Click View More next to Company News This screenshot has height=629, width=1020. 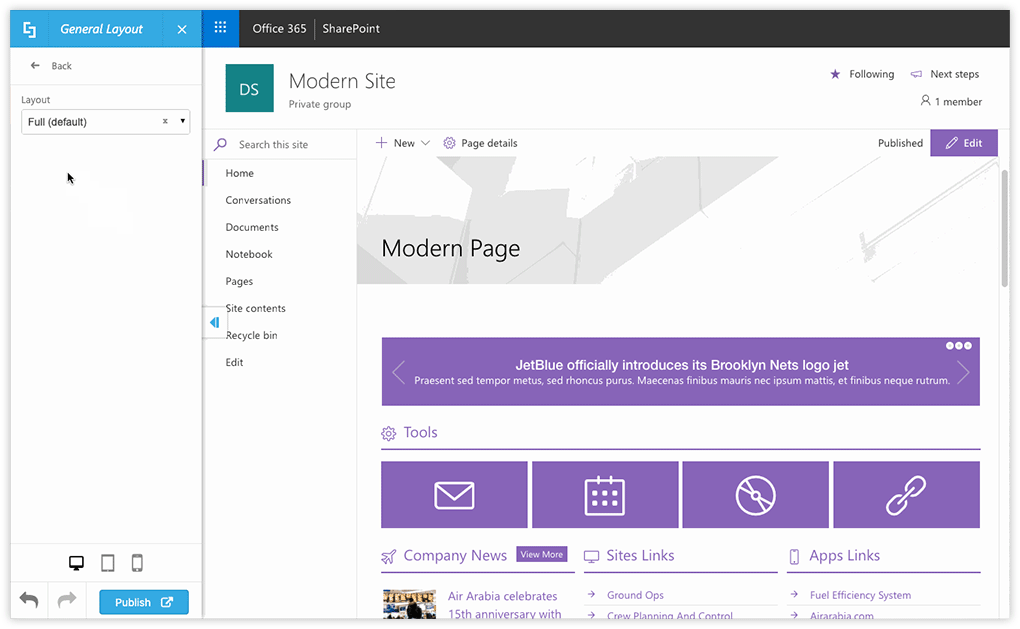pyautogui.click(x=542, y=554)
